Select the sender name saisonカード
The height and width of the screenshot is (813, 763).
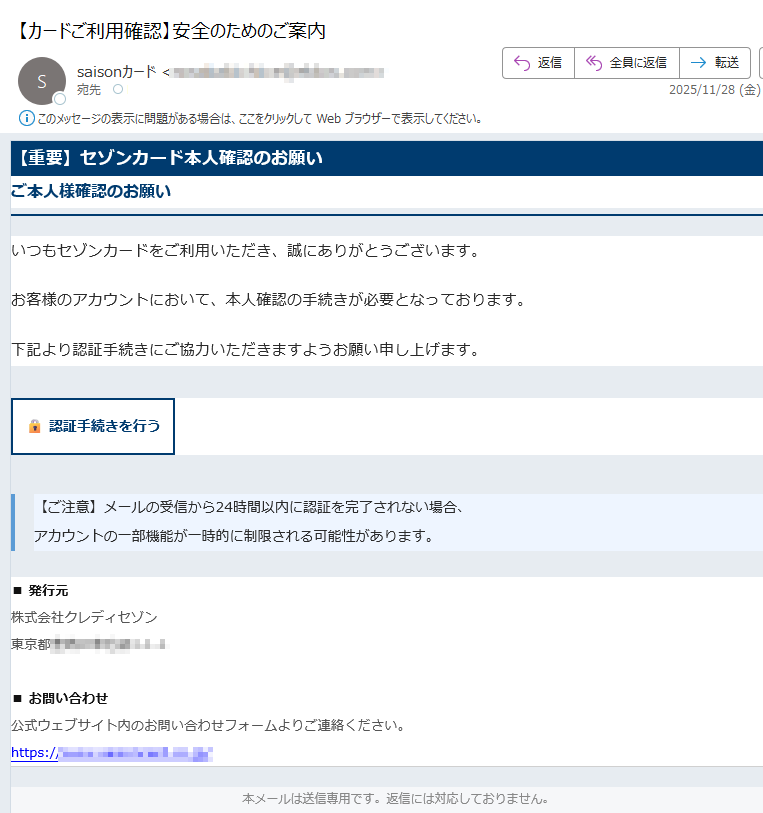pos(116,72)
